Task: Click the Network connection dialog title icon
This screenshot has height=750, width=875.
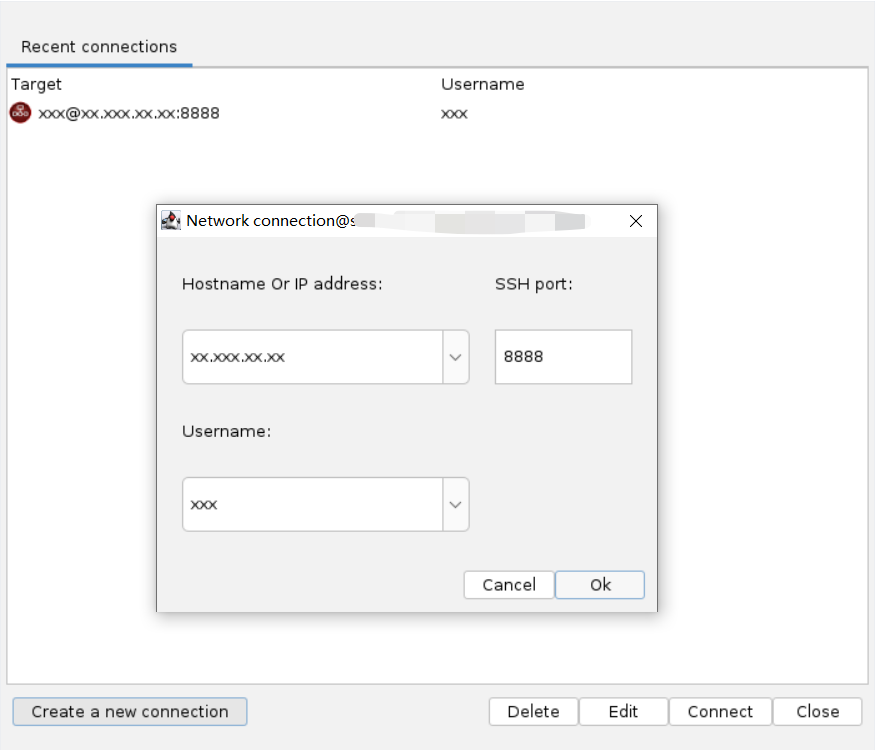Action: 171,221
